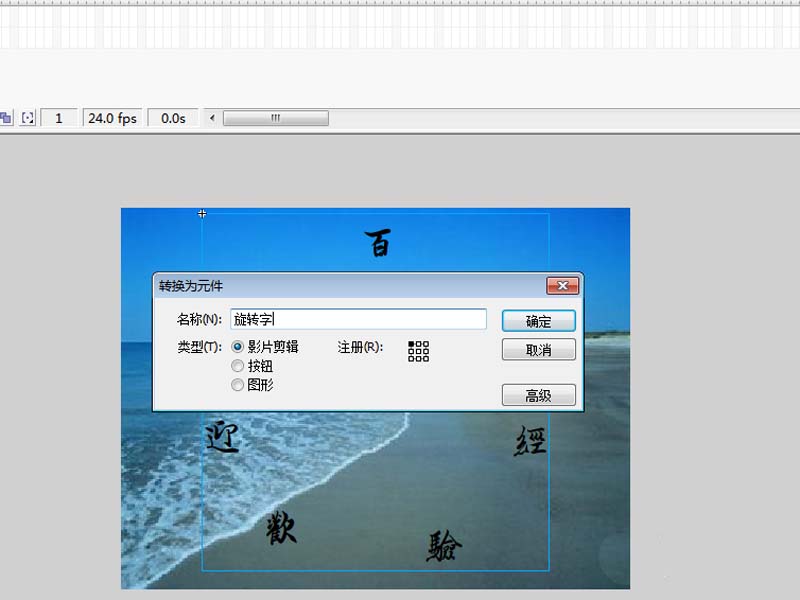
Task: Set registration to the bottom-left grid point
Action: 411,359
